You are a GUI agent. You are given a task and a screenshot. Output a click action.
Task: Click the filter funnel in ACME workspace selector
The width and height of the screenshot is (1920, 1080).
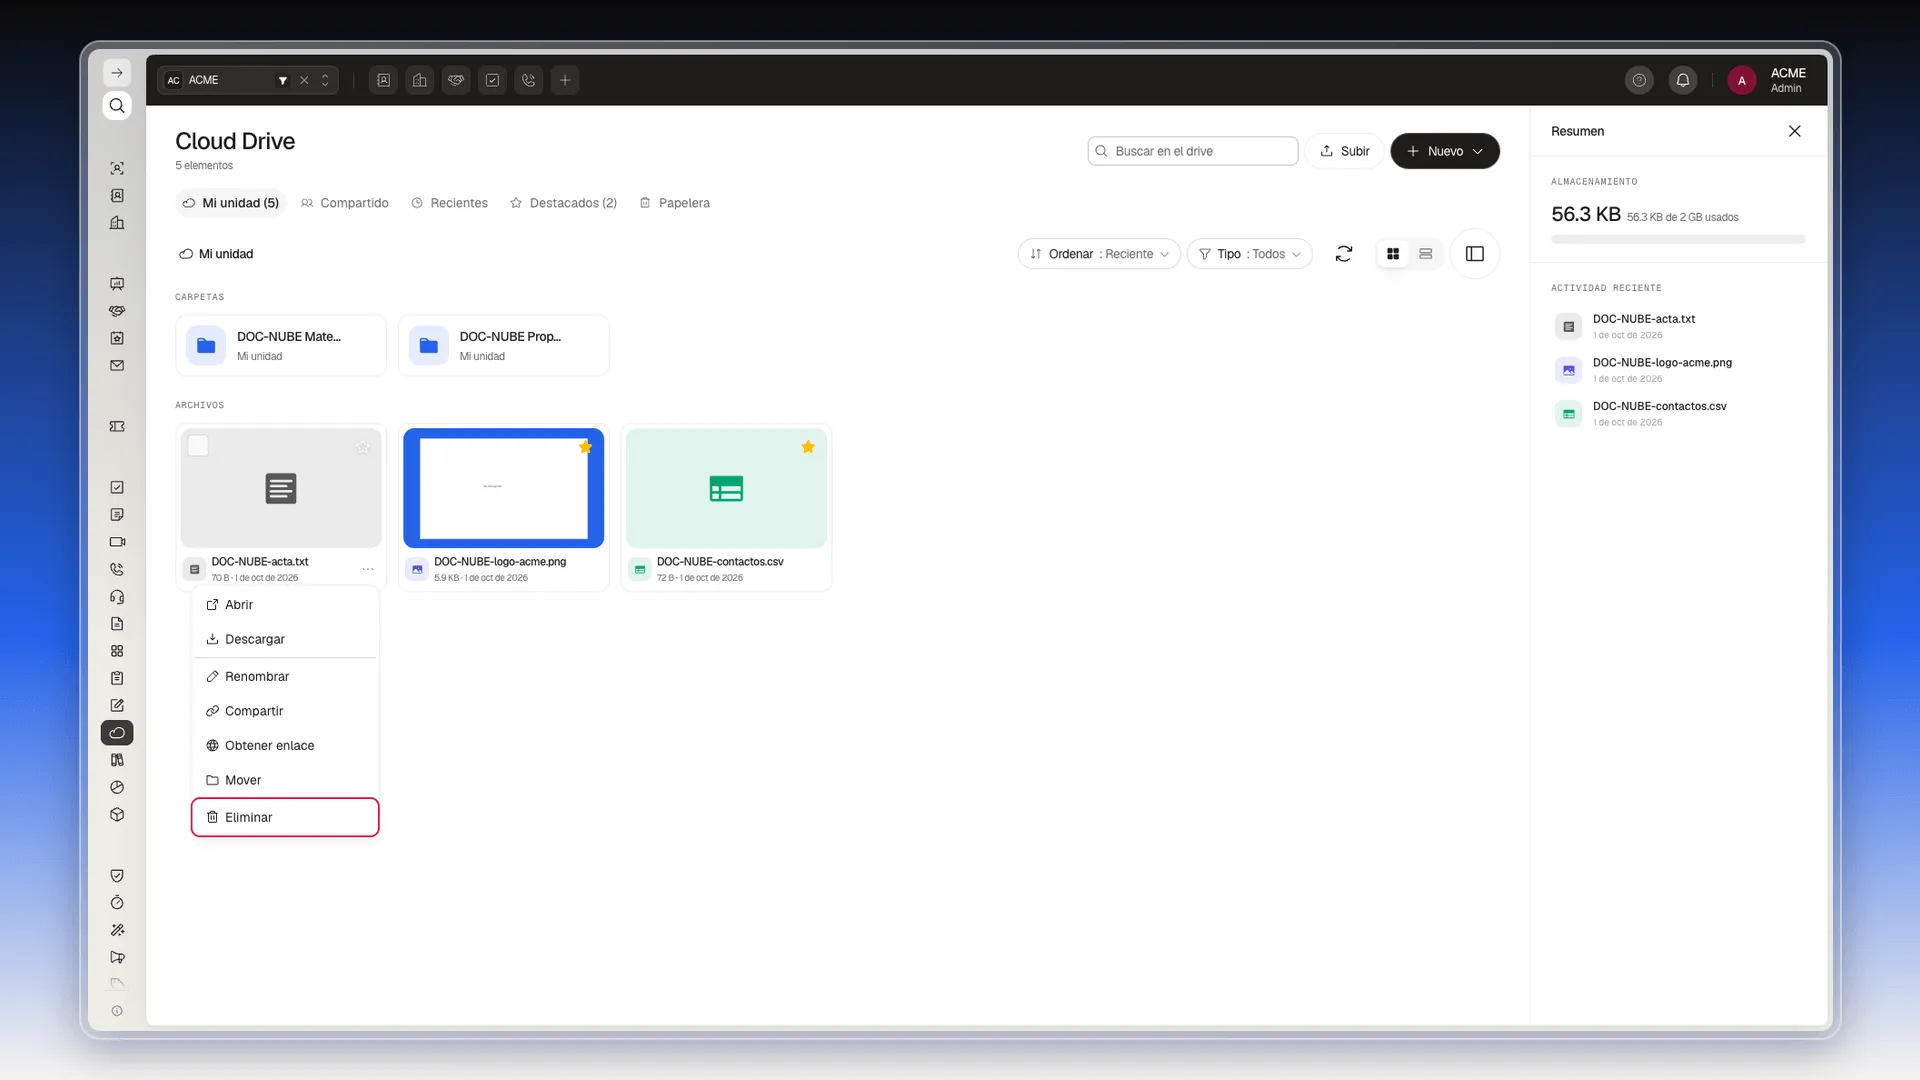coord(283,80)
